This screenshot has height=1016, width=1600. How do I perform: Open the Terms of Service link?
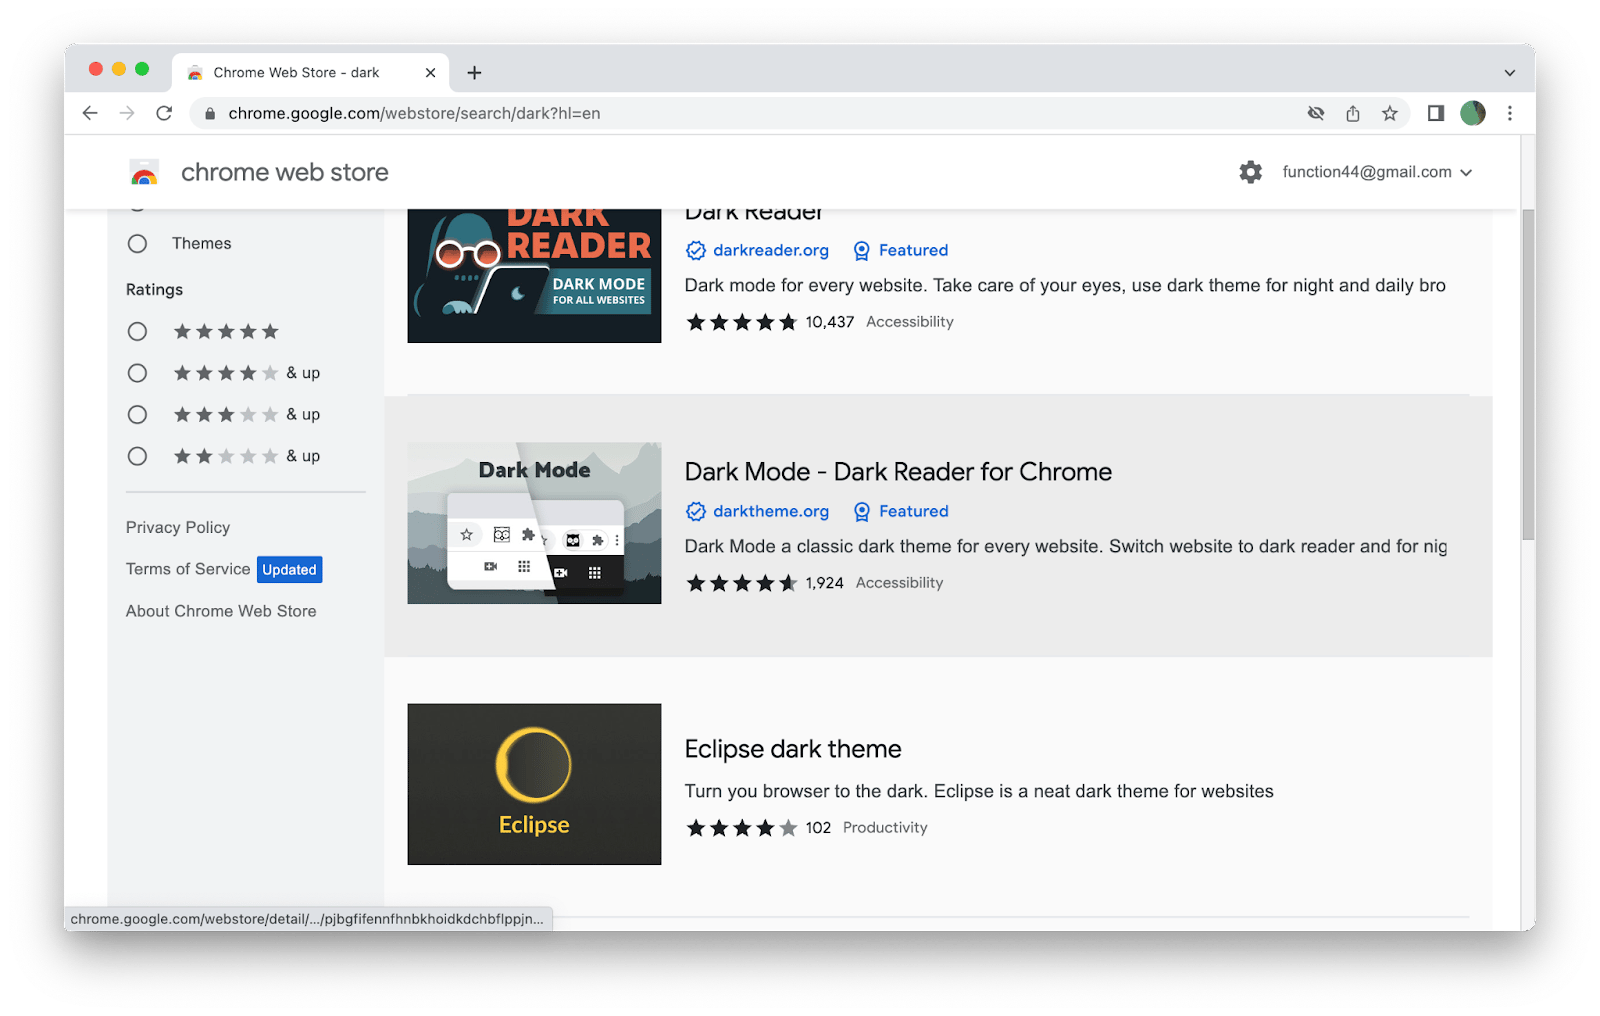188,569
